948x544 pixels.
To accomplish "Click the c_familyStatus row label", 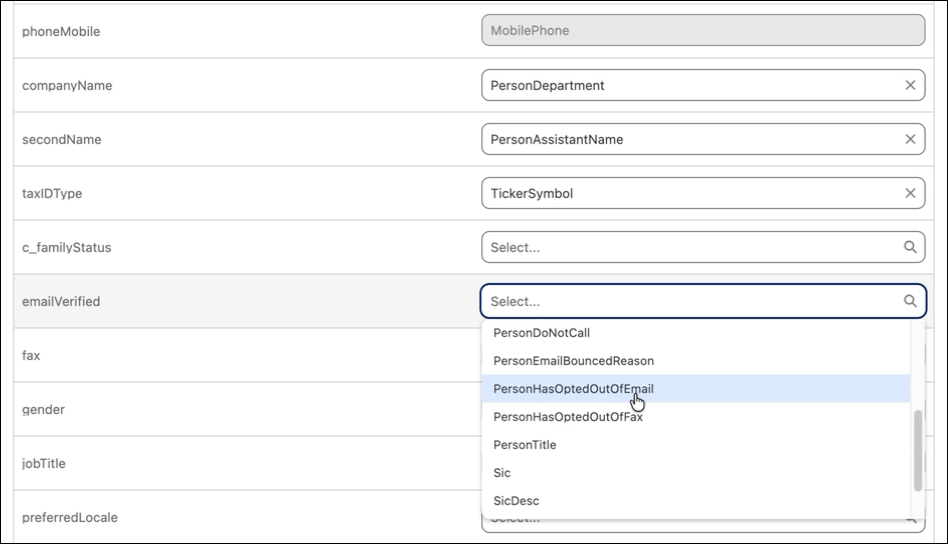I will tap(67, 247).
